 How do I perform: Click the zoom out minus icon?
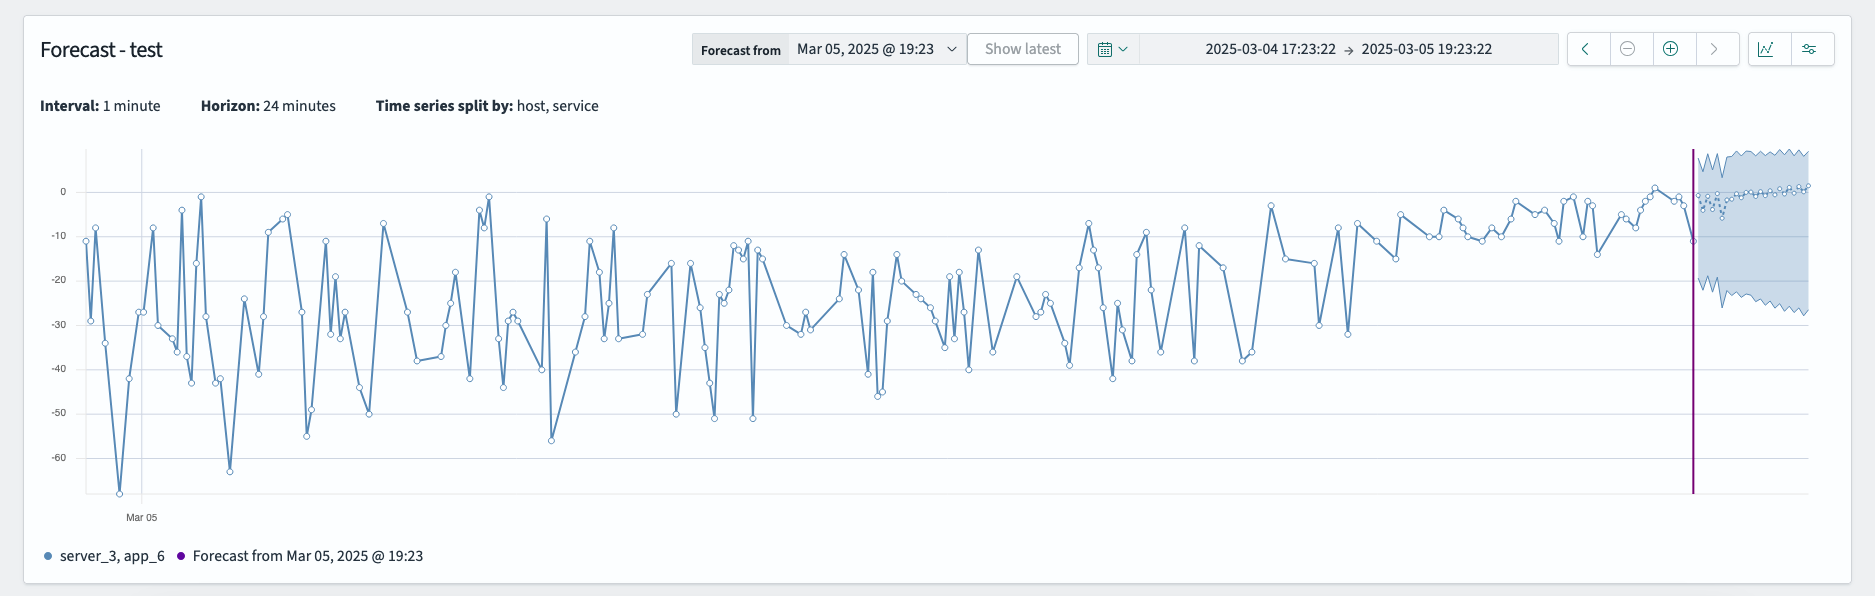coord(1628,49)
